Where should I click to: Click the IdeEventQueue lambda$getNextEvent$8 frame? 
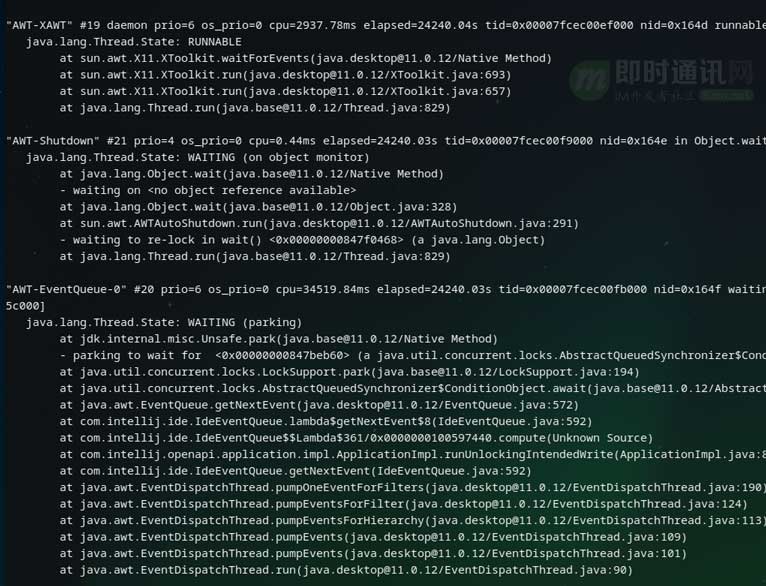click(326, 421)
